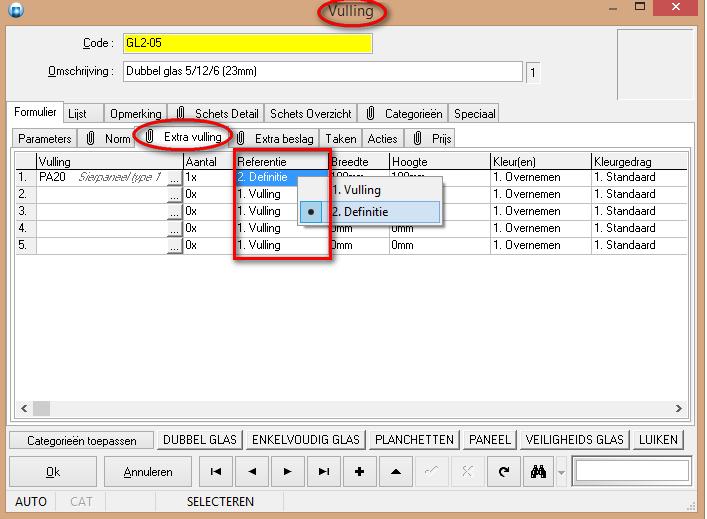Add new record with plus icon

tap(359, 472)
